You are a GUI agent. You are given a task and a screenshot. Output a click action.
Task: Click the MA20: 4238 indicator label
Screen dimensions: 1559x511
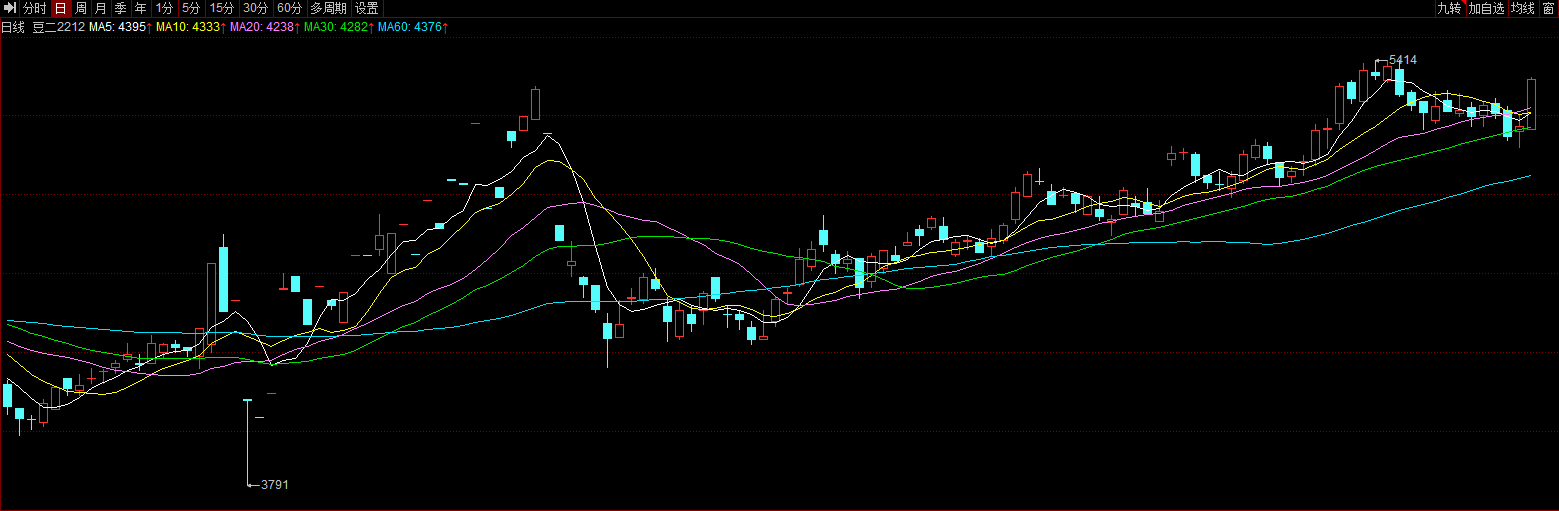(x=264, y=27)
